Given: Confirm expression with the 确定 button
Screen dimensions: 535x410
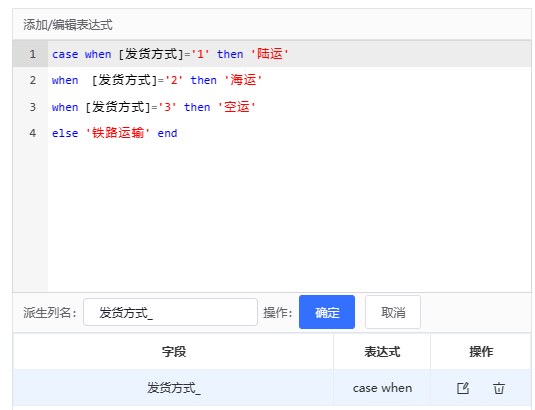Looking at the screenshot, I should 327,312.
